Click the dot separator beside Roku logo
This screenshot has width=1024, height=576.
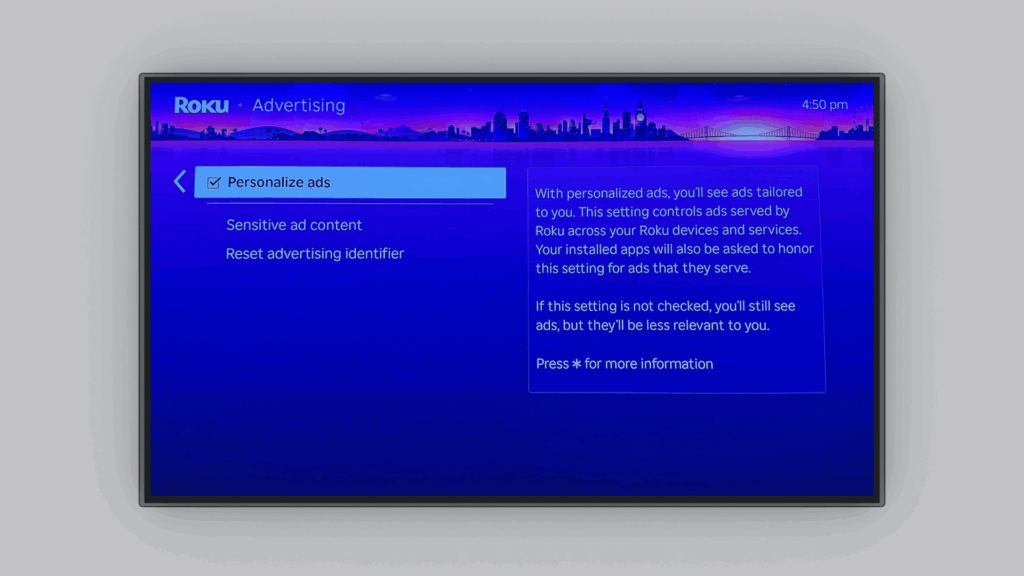[240, 106]
